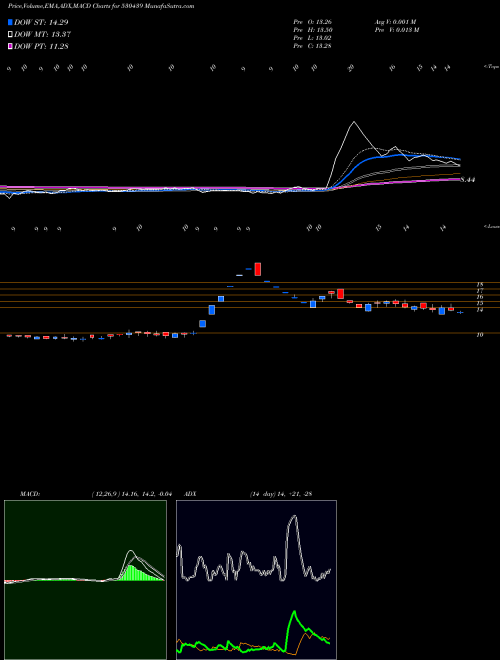Open the ADX indicator chart panel
This screenshot has height=660, width=500.
(x=256, y=580)
